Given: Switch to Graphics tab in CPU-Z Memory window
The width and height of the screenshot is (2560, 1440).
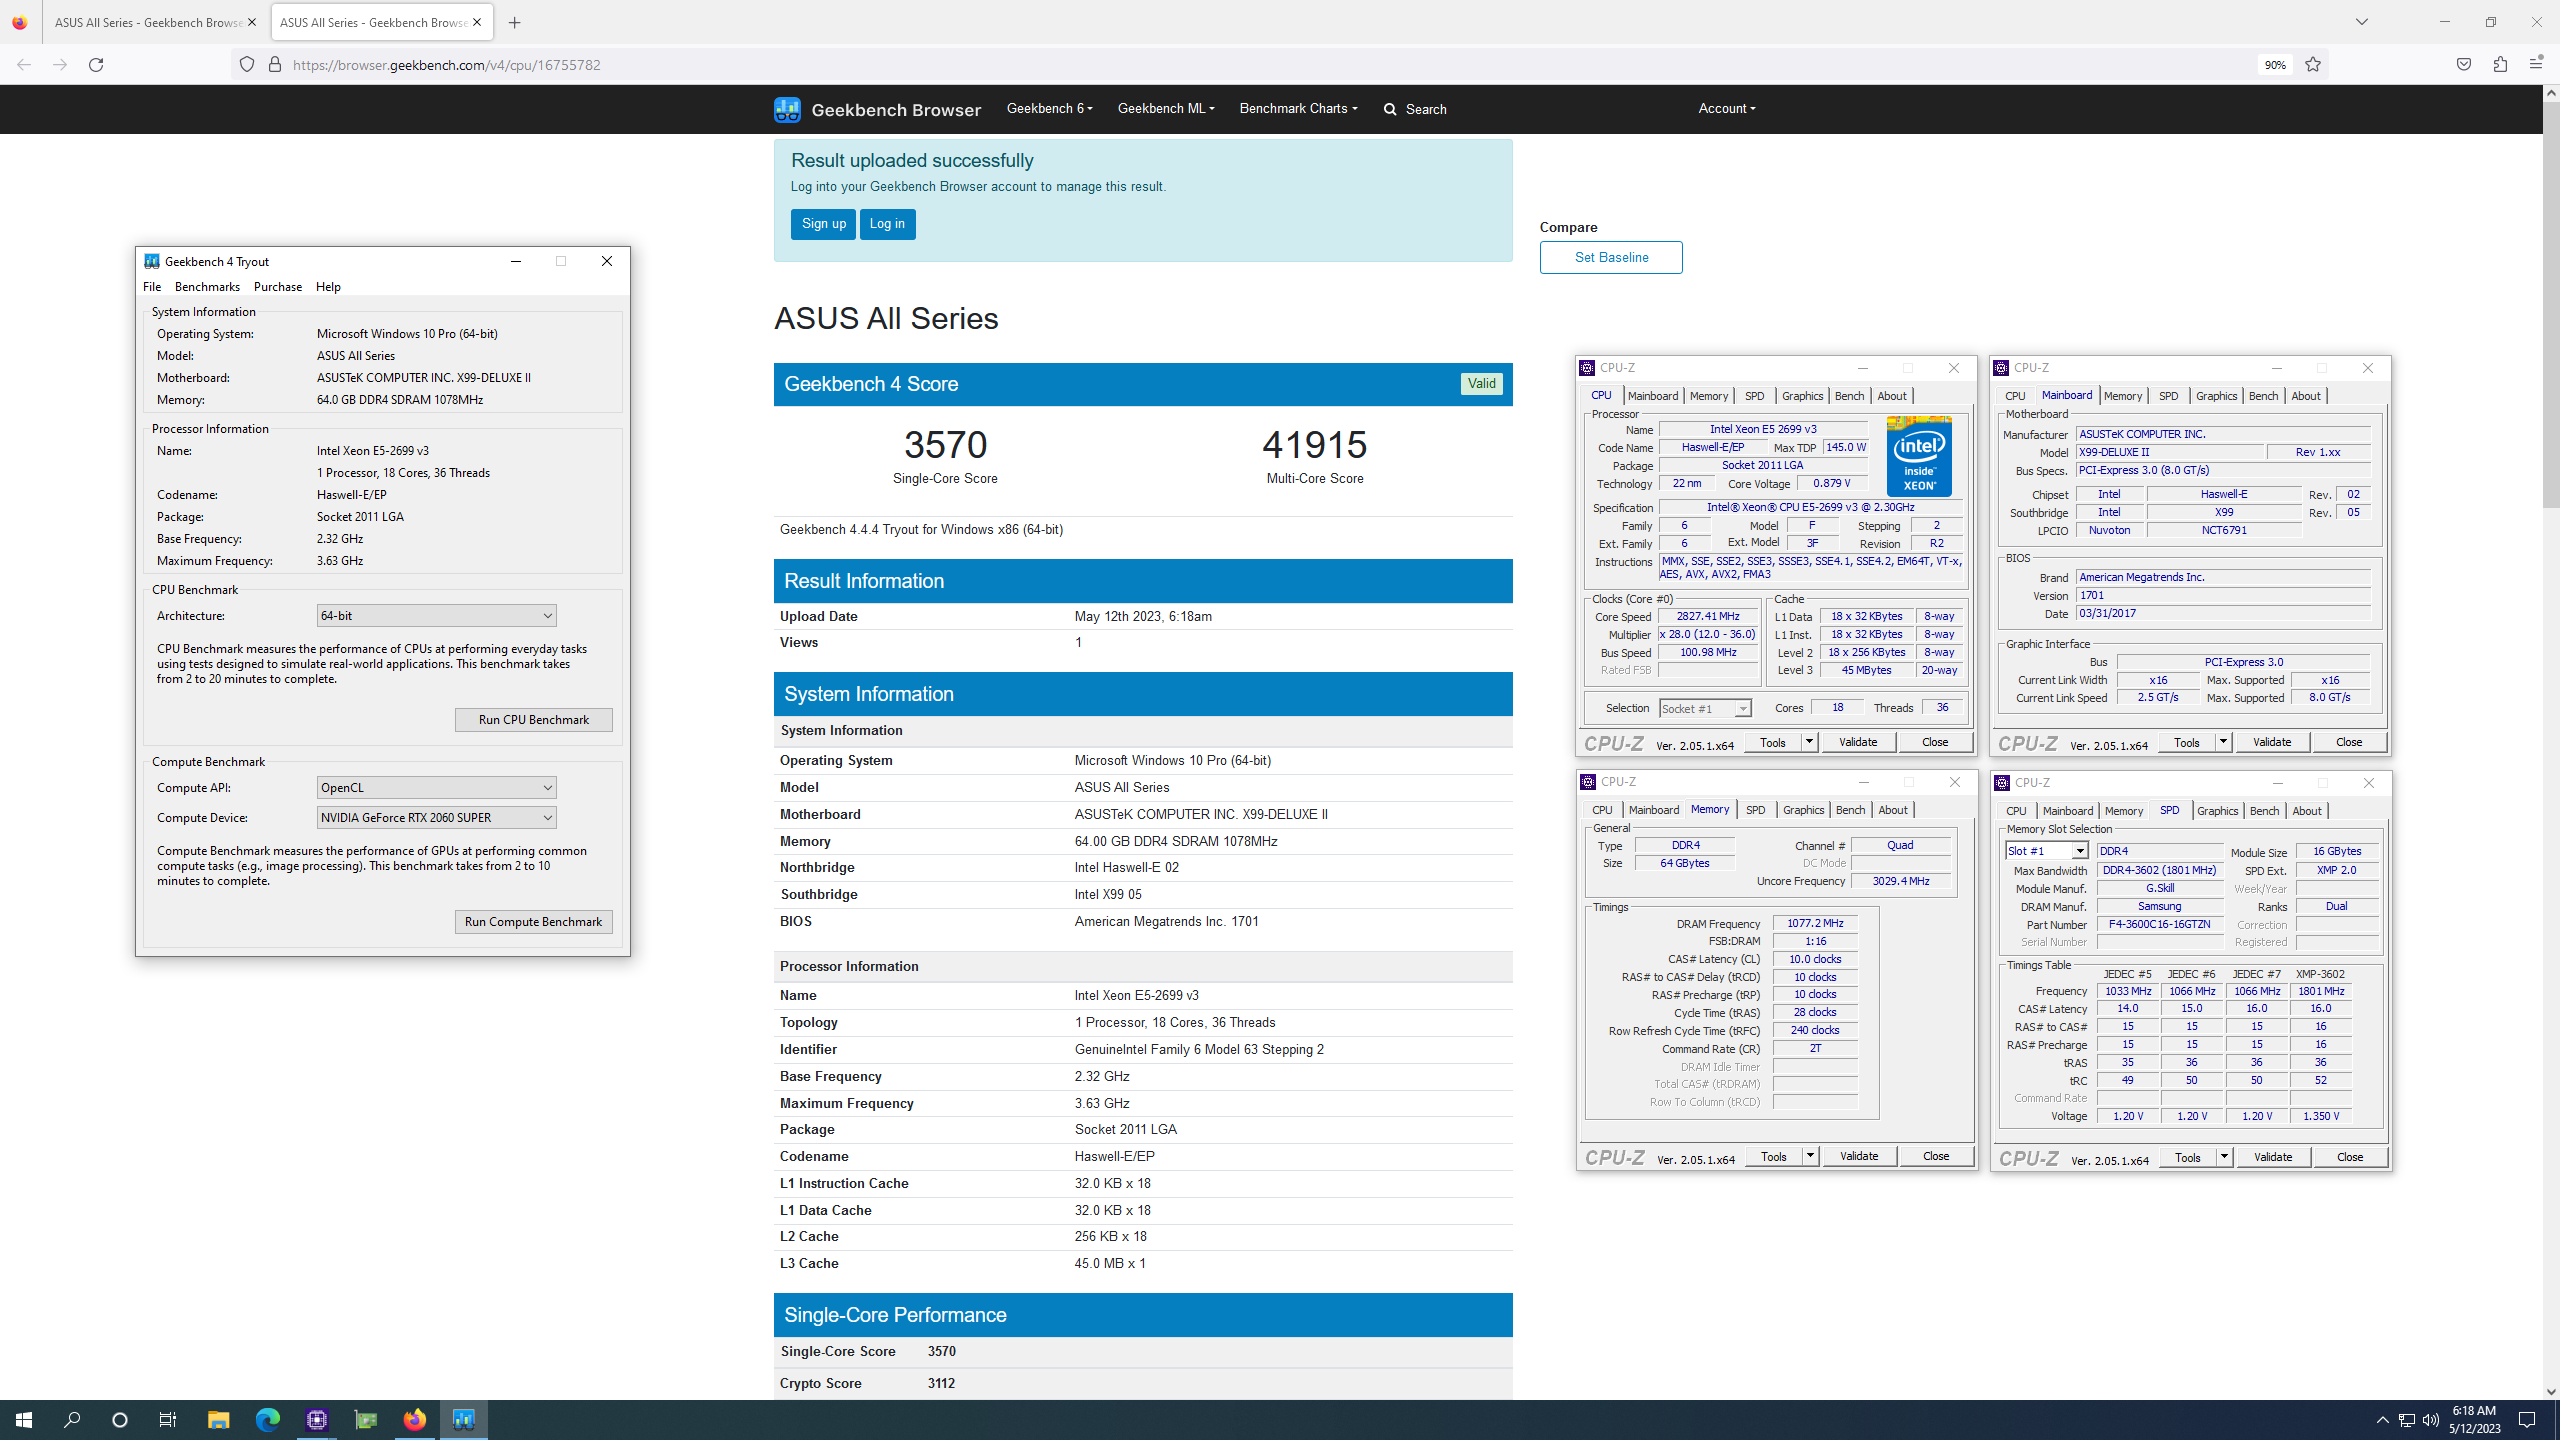Looking at the screenshot, I should (x=1803, y=810).
